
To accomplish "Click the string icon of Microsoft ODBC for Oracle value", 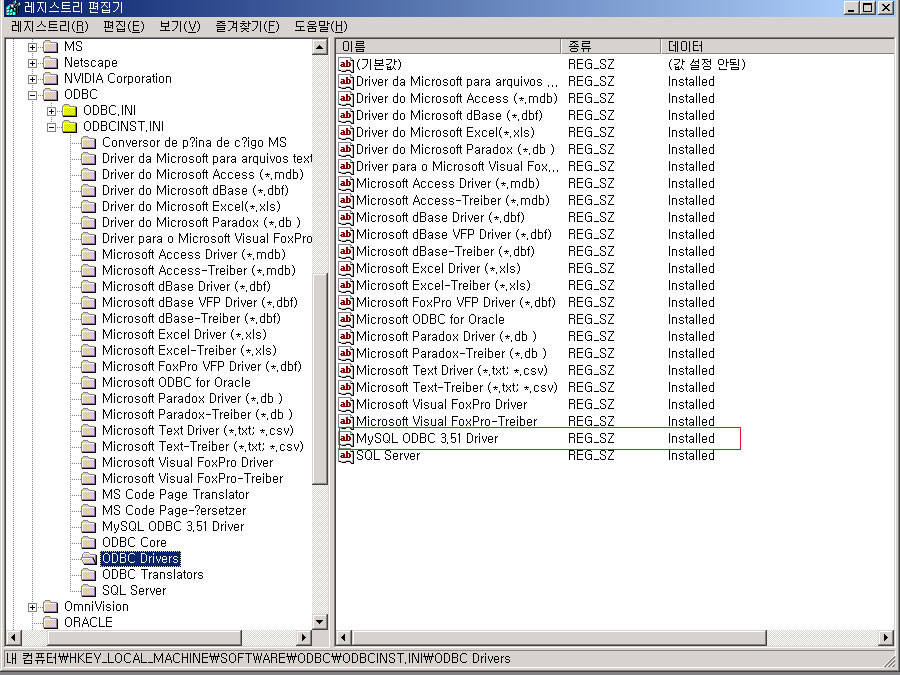I will [346, 320].
